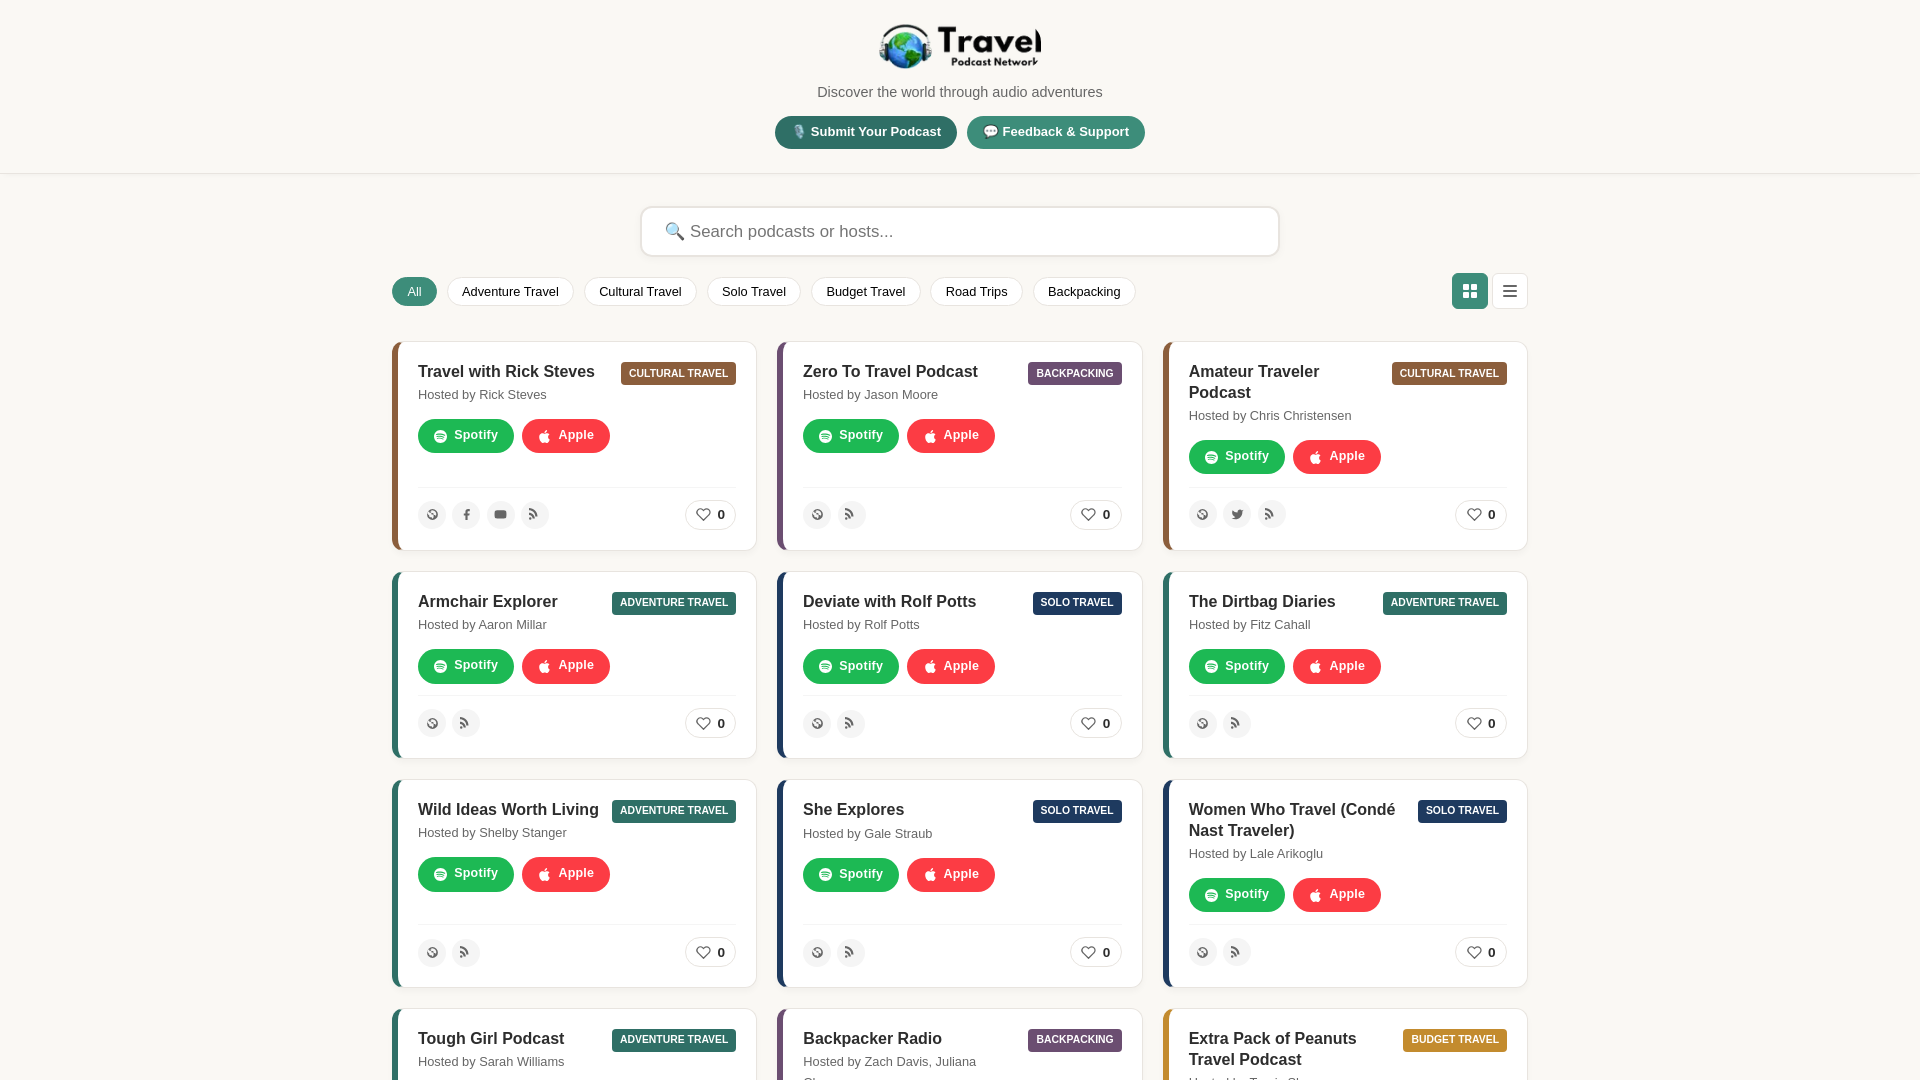The image size is (1920, 1080).
Task: Open Deviate with Rolf Potts on Apple
Action: click(x=951, y=666)
